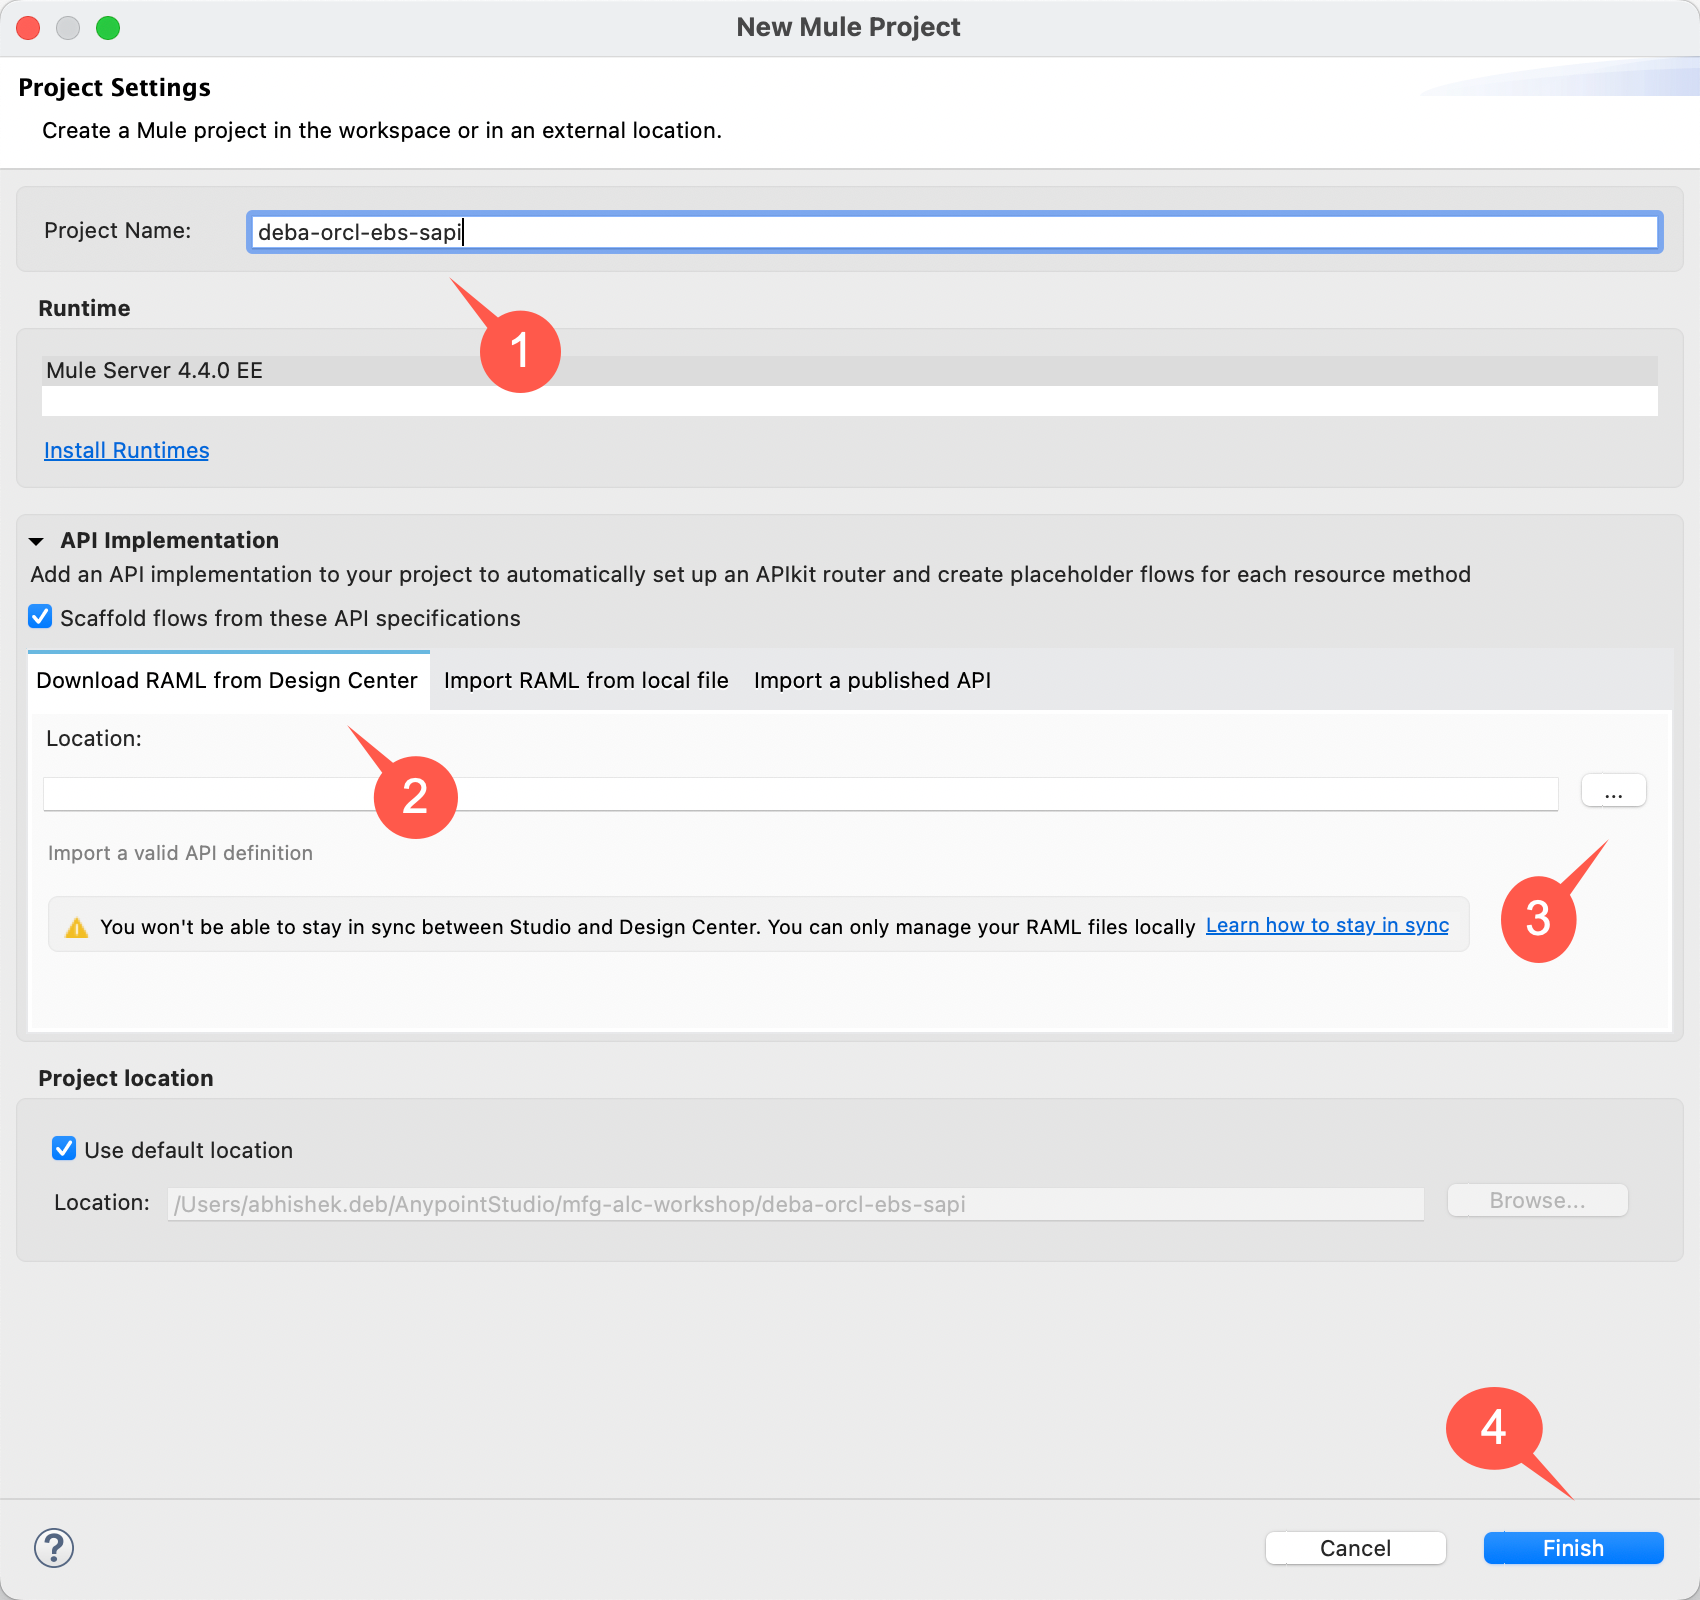Cancel the New Mule Project dialog

(x=1355, y=1548)
